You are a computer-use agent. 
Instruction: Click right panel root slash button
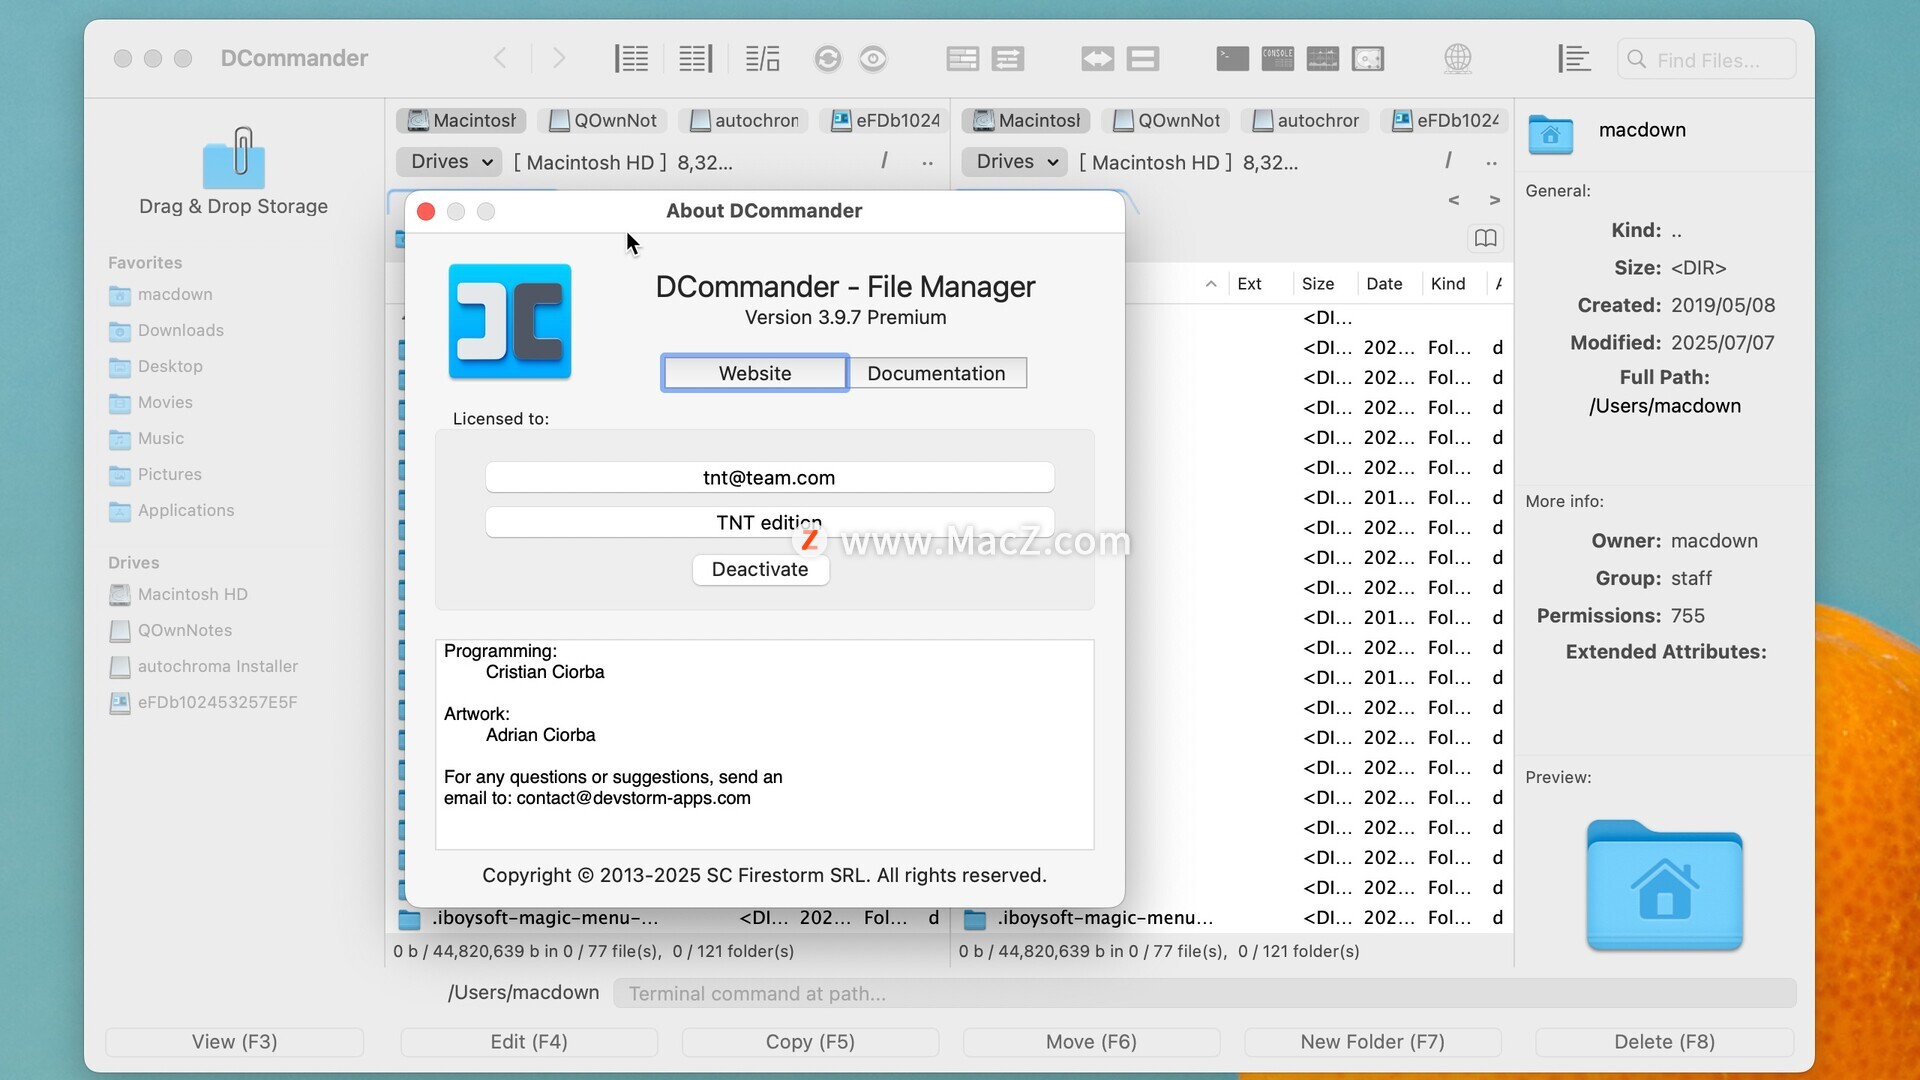pyautogui.click(x=1448, y=161)
